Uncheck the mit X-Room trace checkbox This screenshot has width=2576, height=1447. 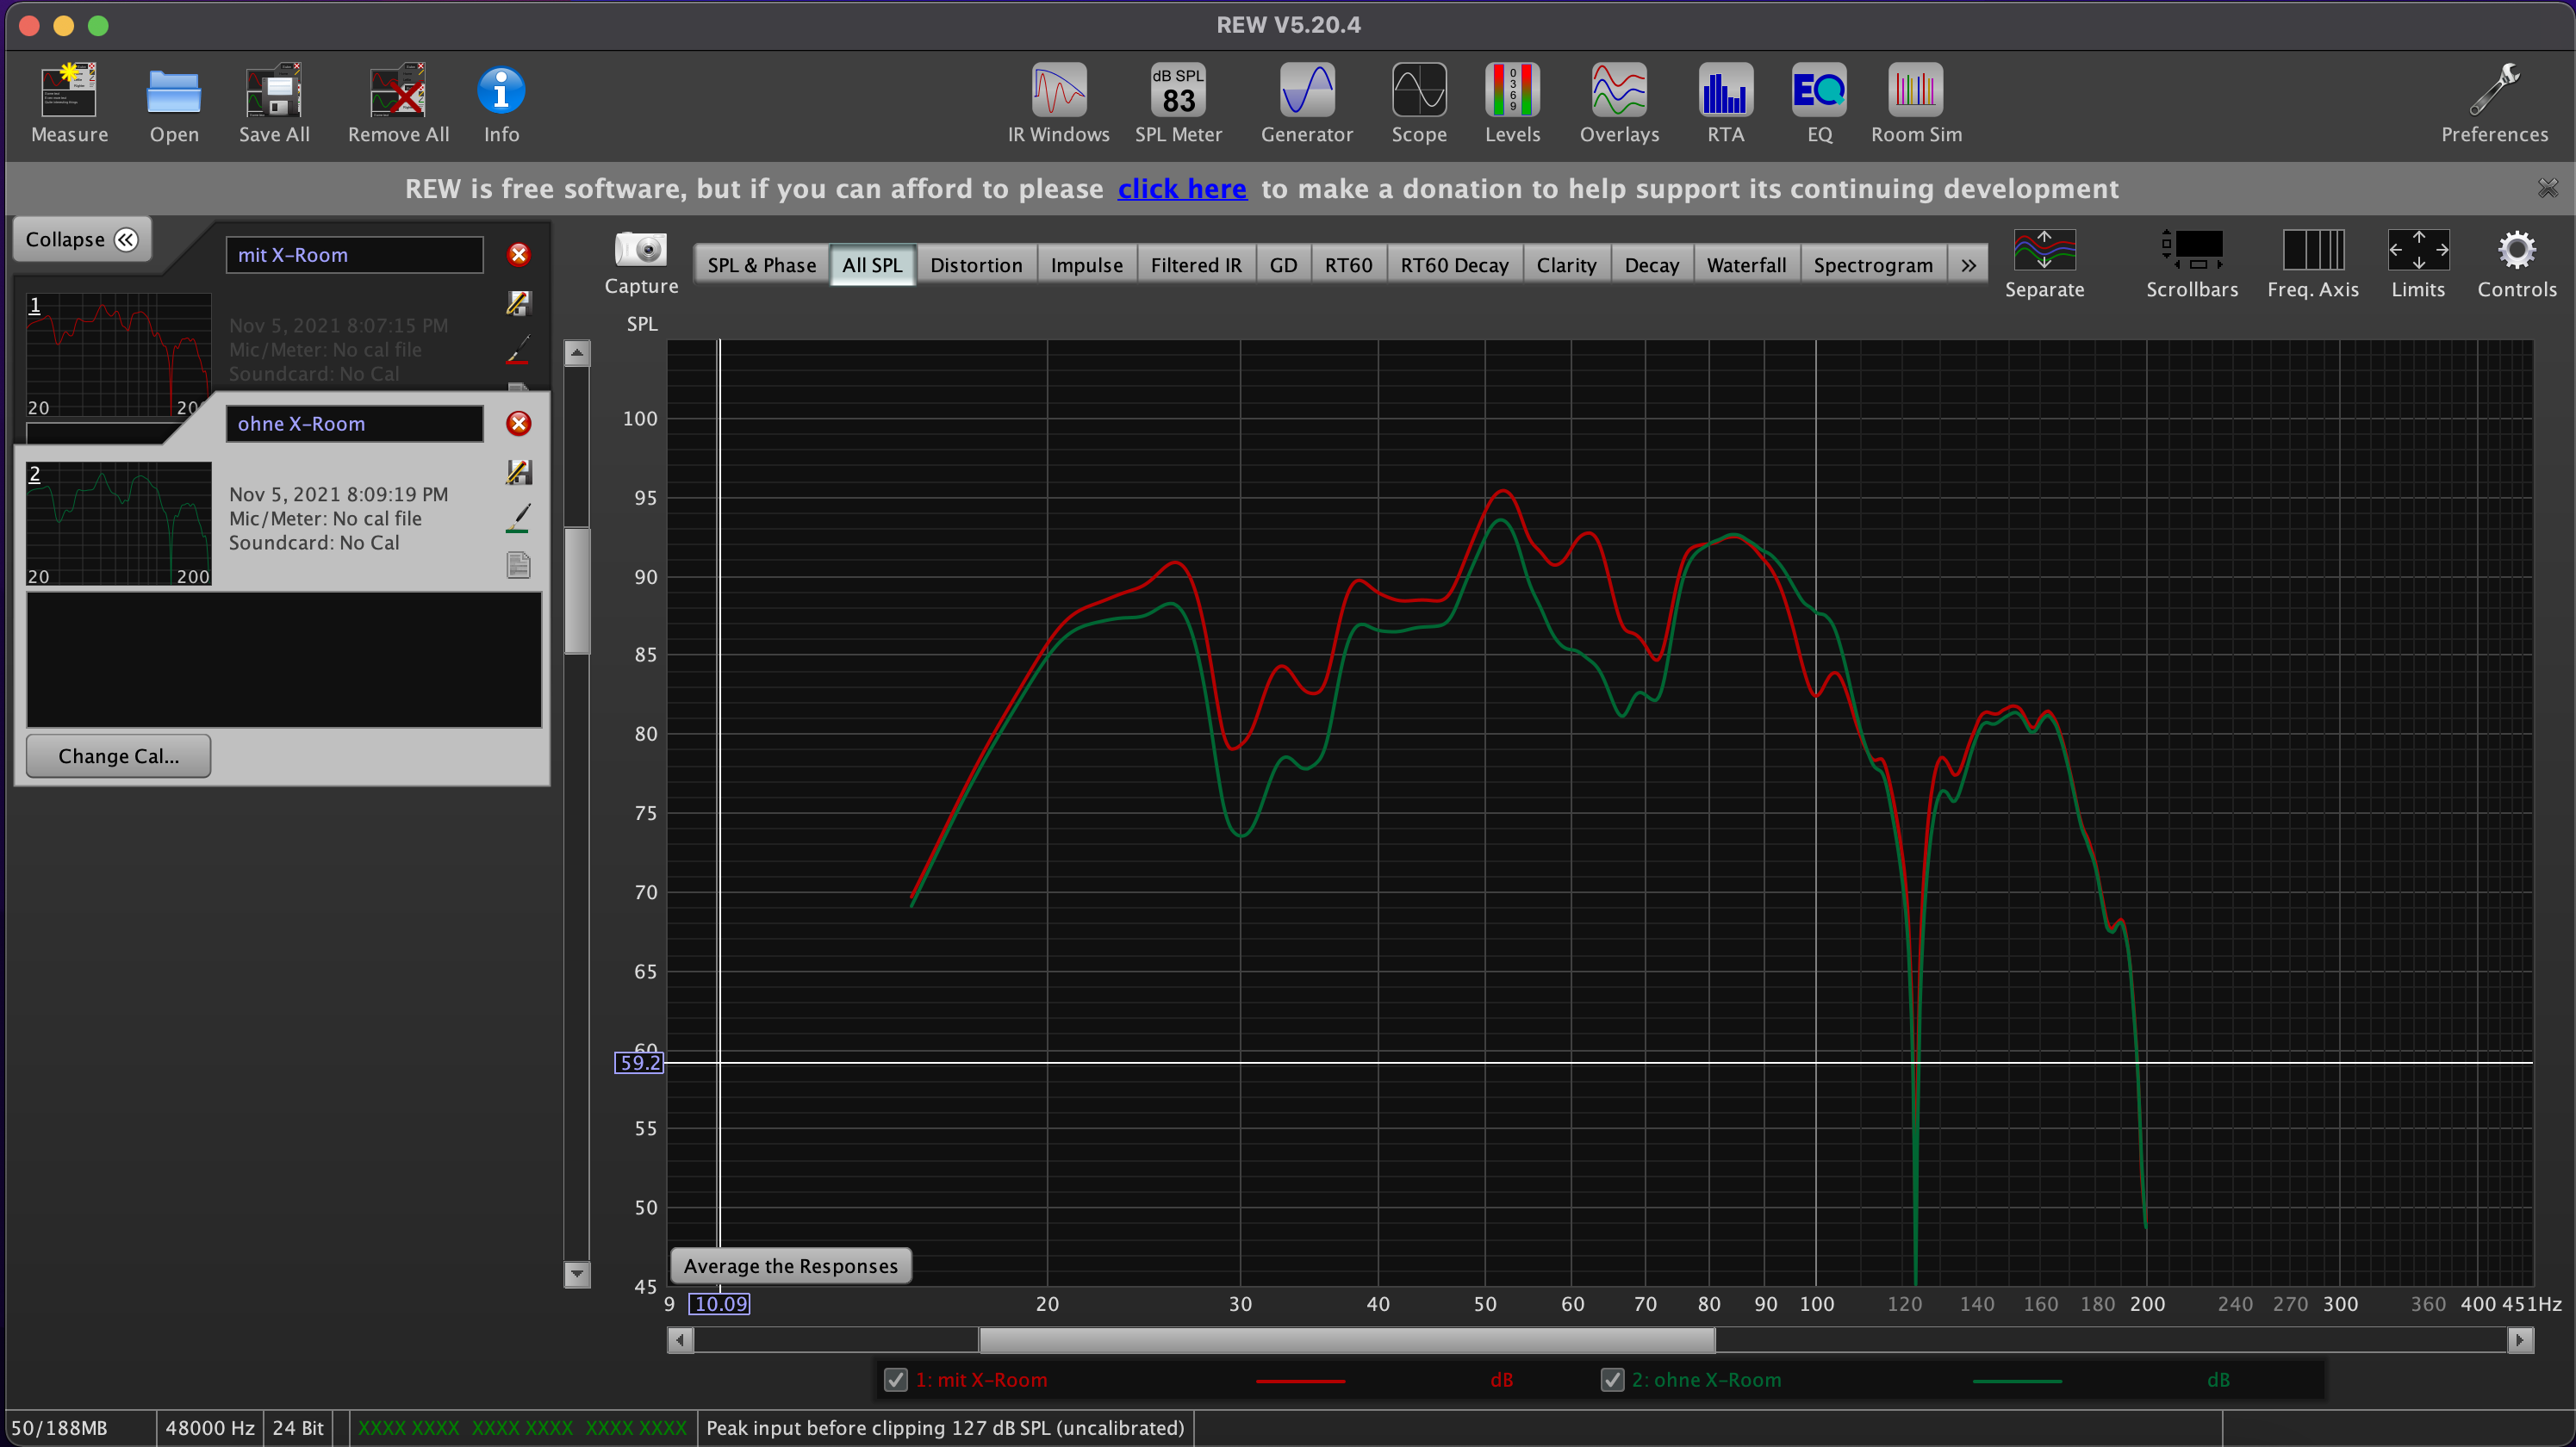(896, 1380)
